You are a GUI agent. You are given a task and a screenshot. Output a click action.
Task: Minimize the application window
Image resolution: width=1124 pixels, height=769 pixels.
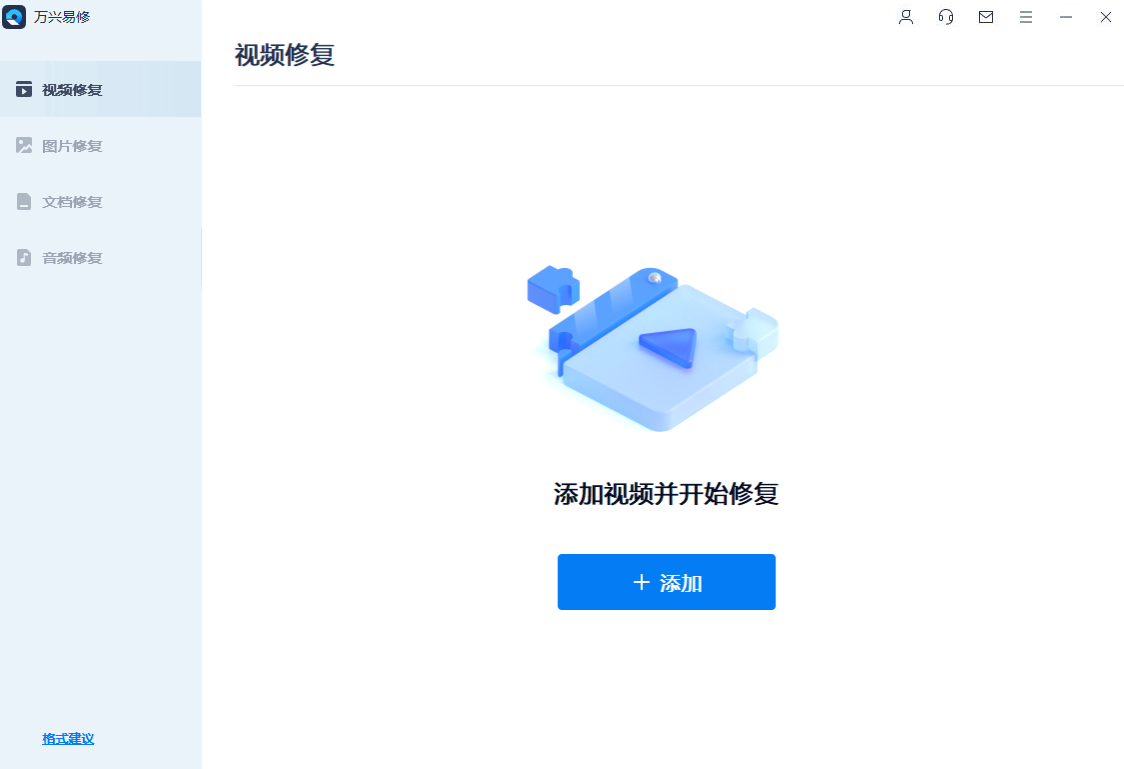point(1066,17)
